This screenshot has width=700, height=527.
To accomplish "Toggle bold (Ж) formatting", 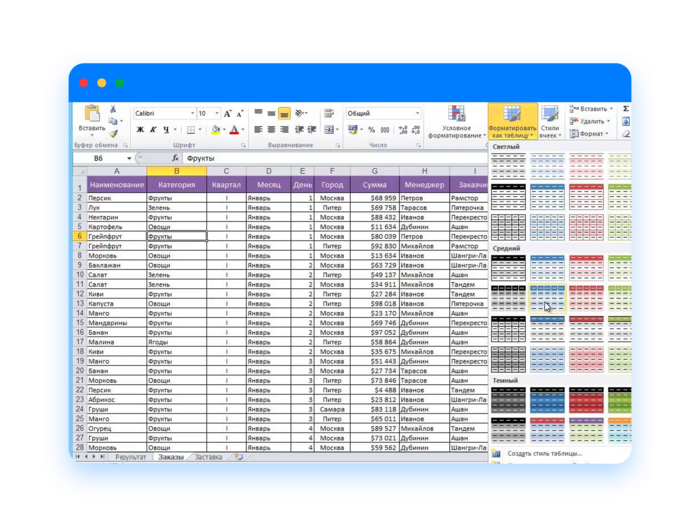I will [140, 130].
